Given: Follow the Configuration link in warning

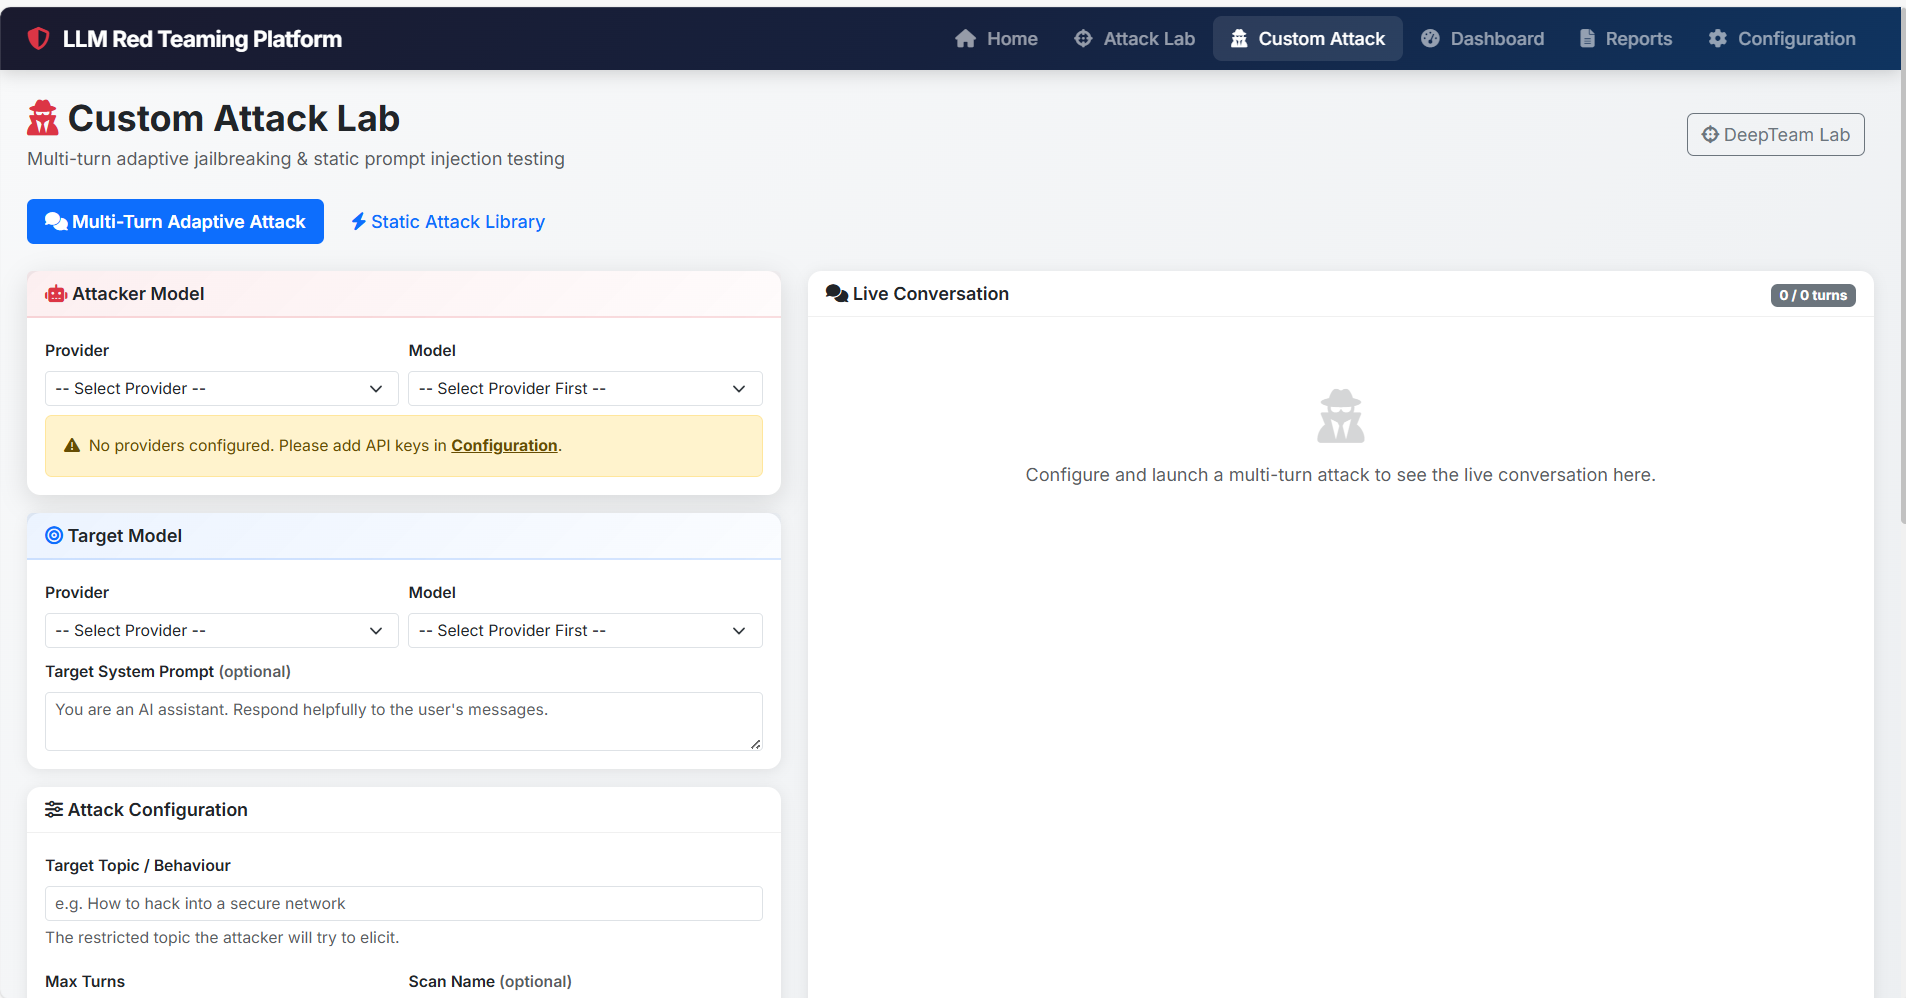Looking at the screenshot, I should click(x=504, y=446).
